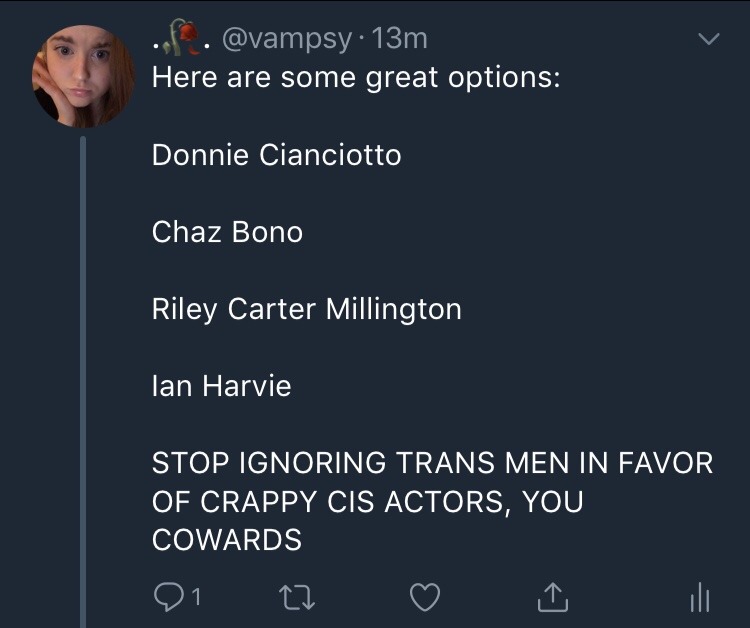Select the name Donnie Cianciotto
This screenshot has height=628, width=750.
pos(276,155)
